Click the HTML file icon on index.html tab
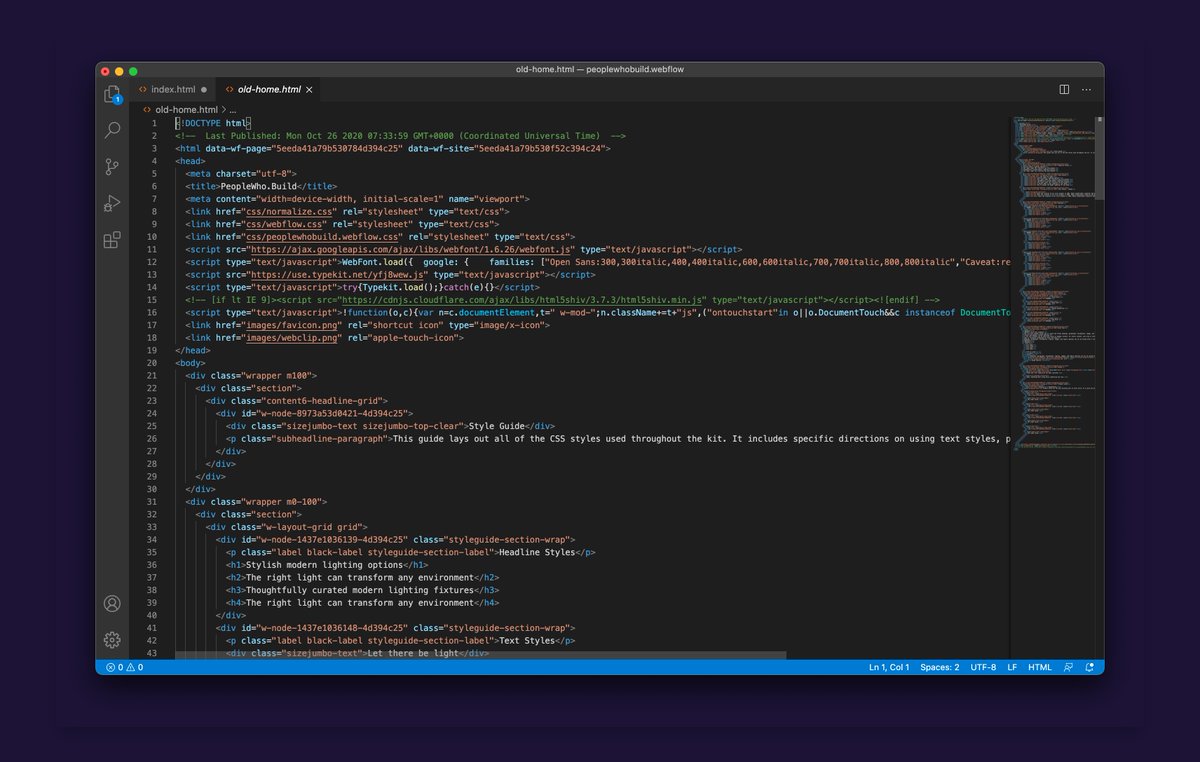This screenshot has height=762, width=1200. (142, 89)
